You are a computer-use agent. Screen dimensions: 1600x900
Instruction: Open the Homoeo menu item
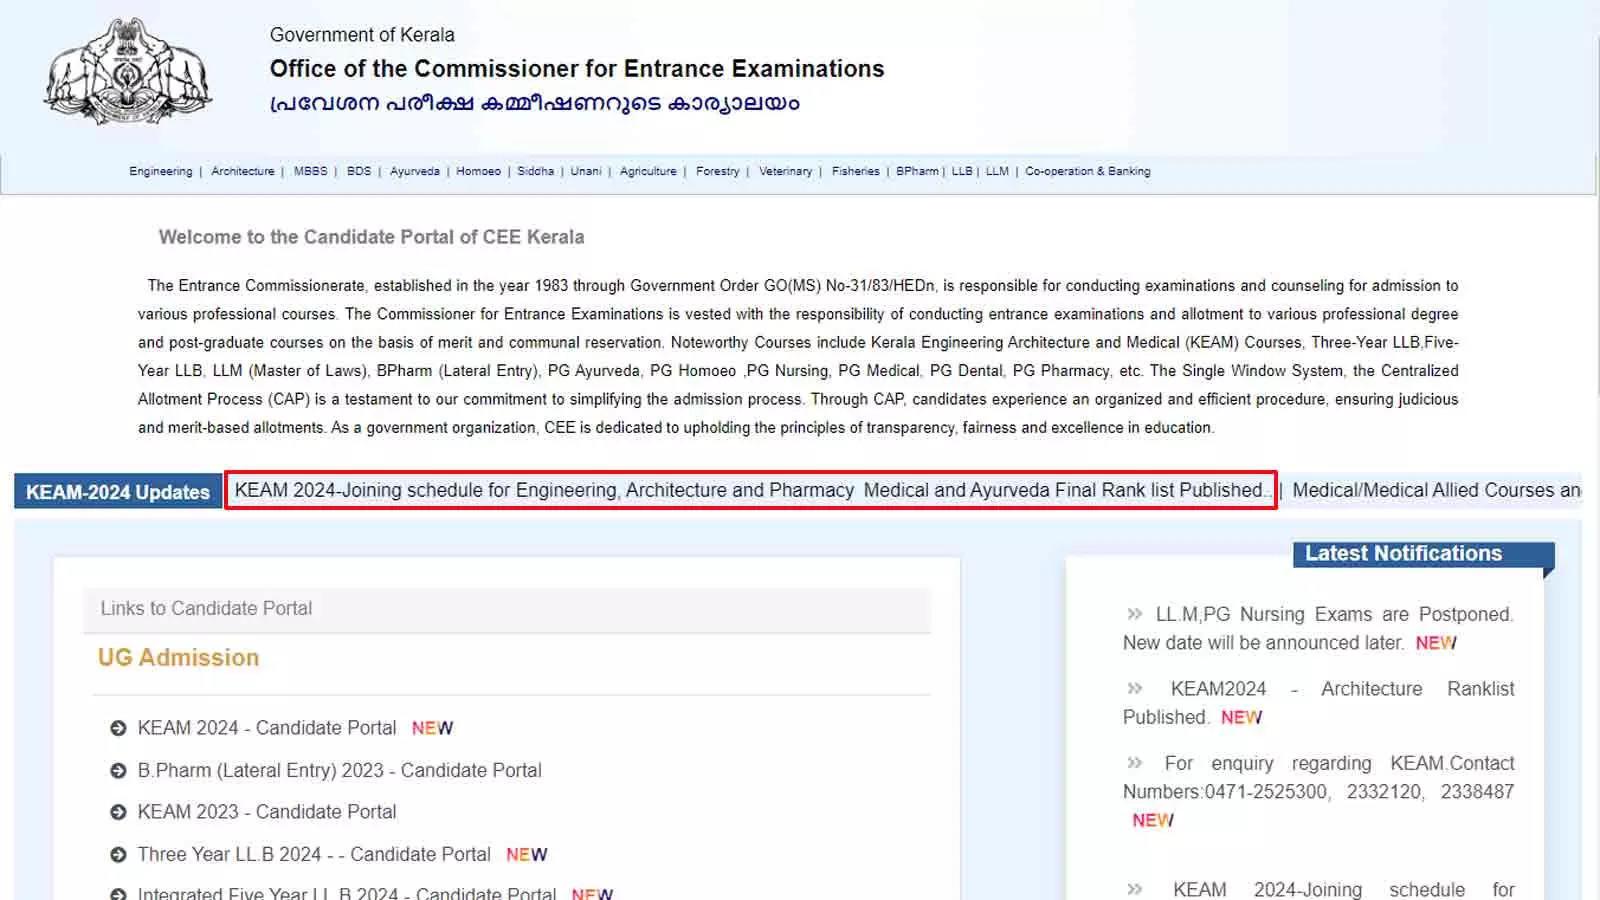(x=478, y=172)
